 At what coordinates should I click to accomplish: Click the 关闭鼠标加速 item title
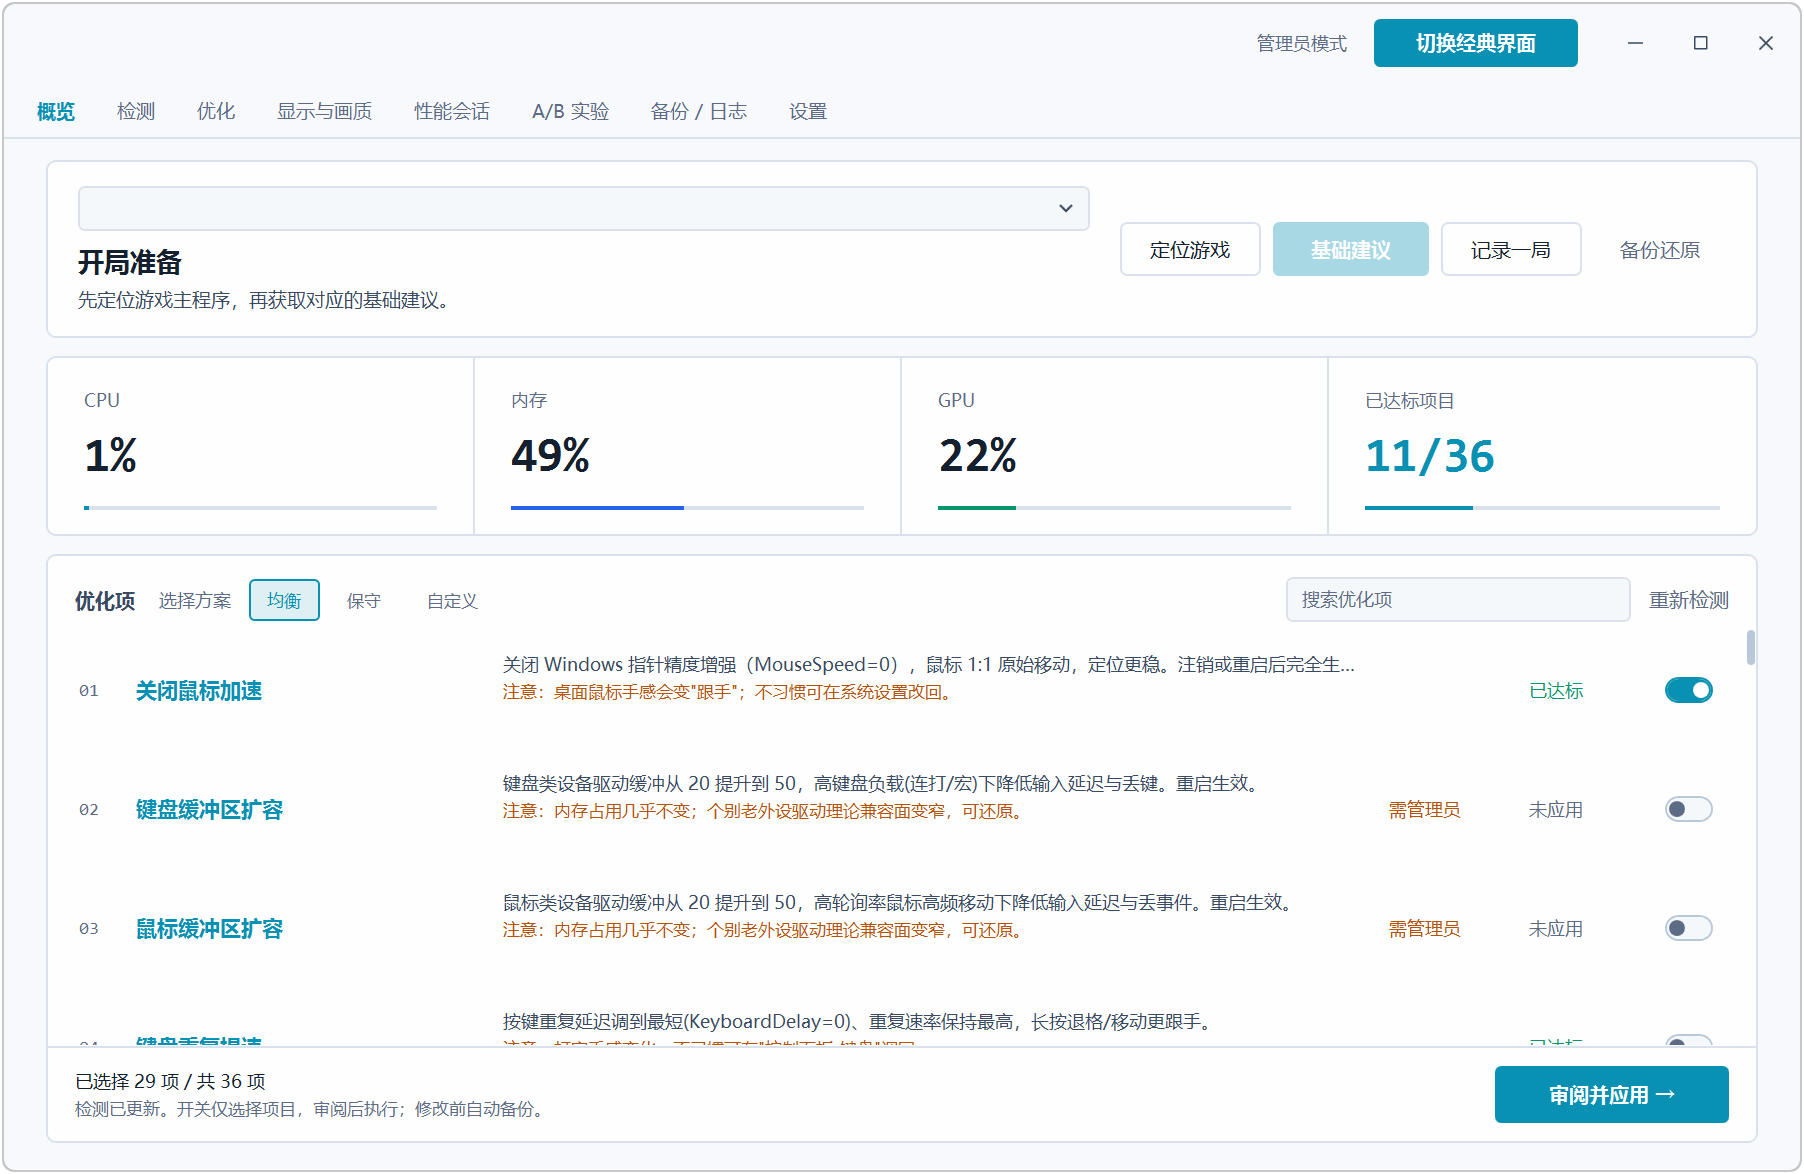pos(199,690)
